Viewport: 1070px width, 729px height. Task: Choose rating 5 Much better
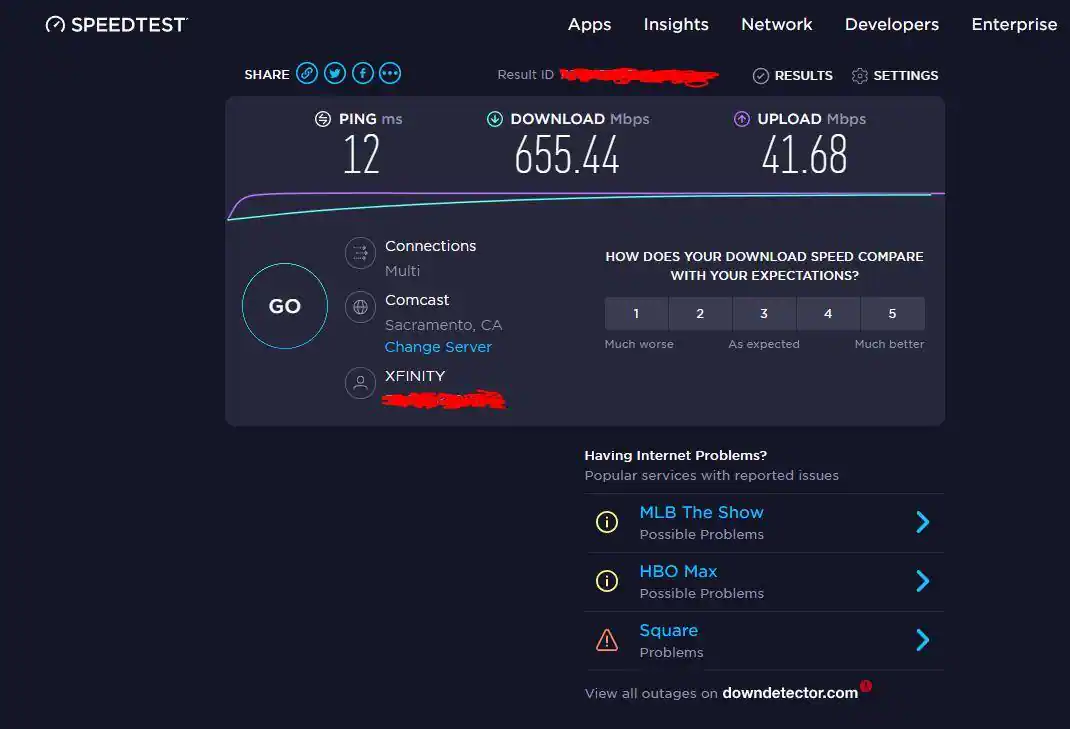pos(892,314)
